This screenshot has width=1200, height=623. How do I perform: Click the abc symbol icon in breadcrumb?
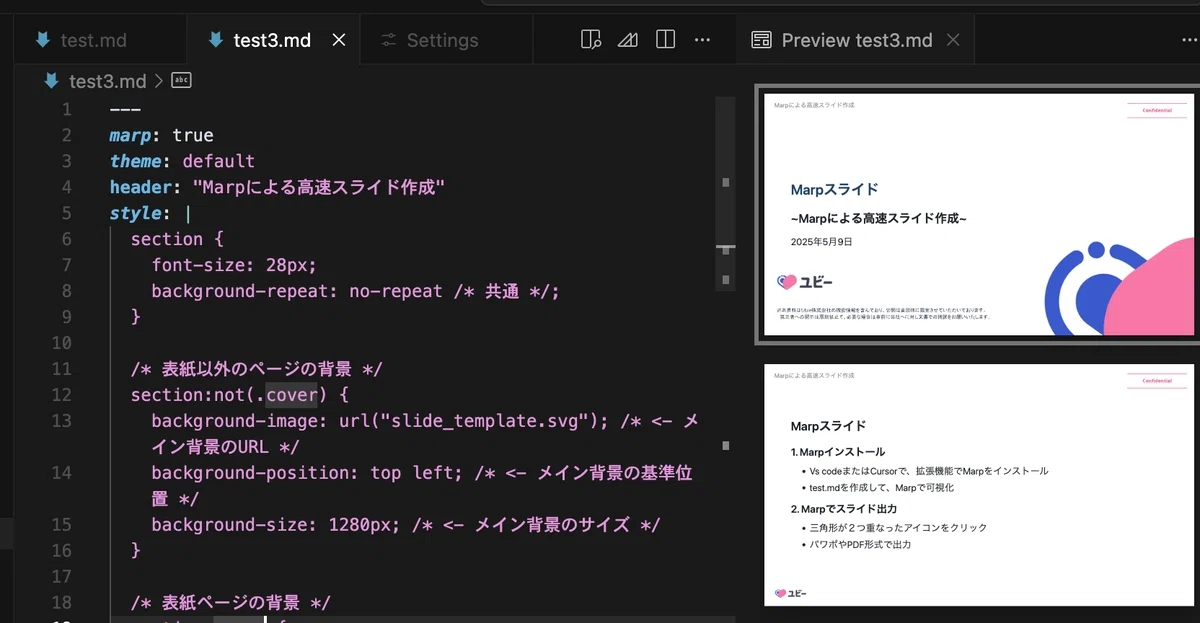coord(181,80)
